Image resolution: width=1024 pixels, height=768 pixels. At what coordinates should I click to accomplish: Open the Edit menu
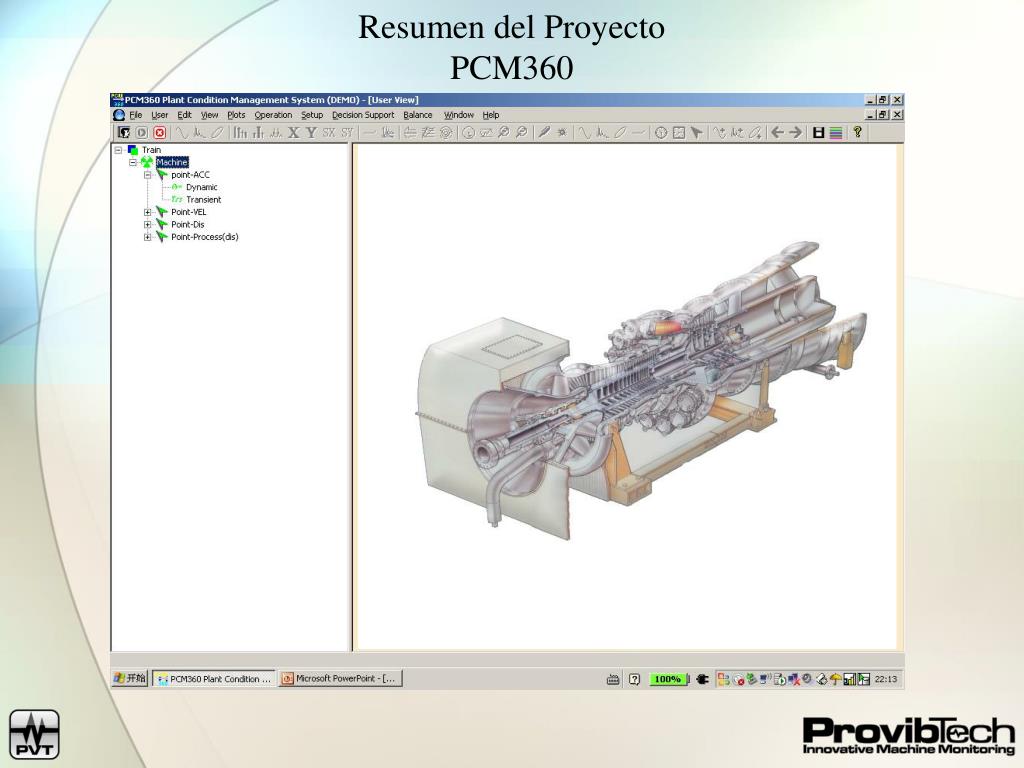click(x=185, y=115)
